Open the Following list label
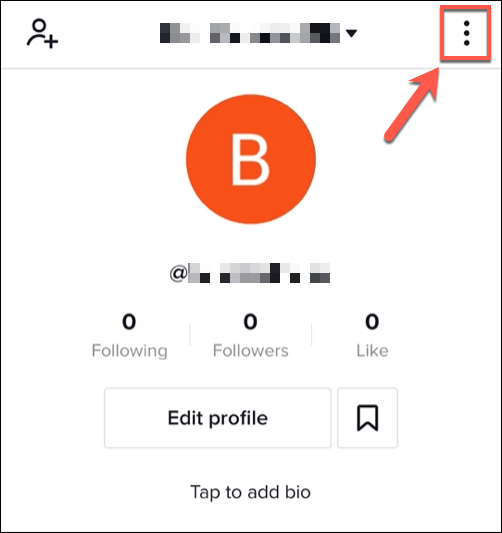 click(x=129, y=351)
